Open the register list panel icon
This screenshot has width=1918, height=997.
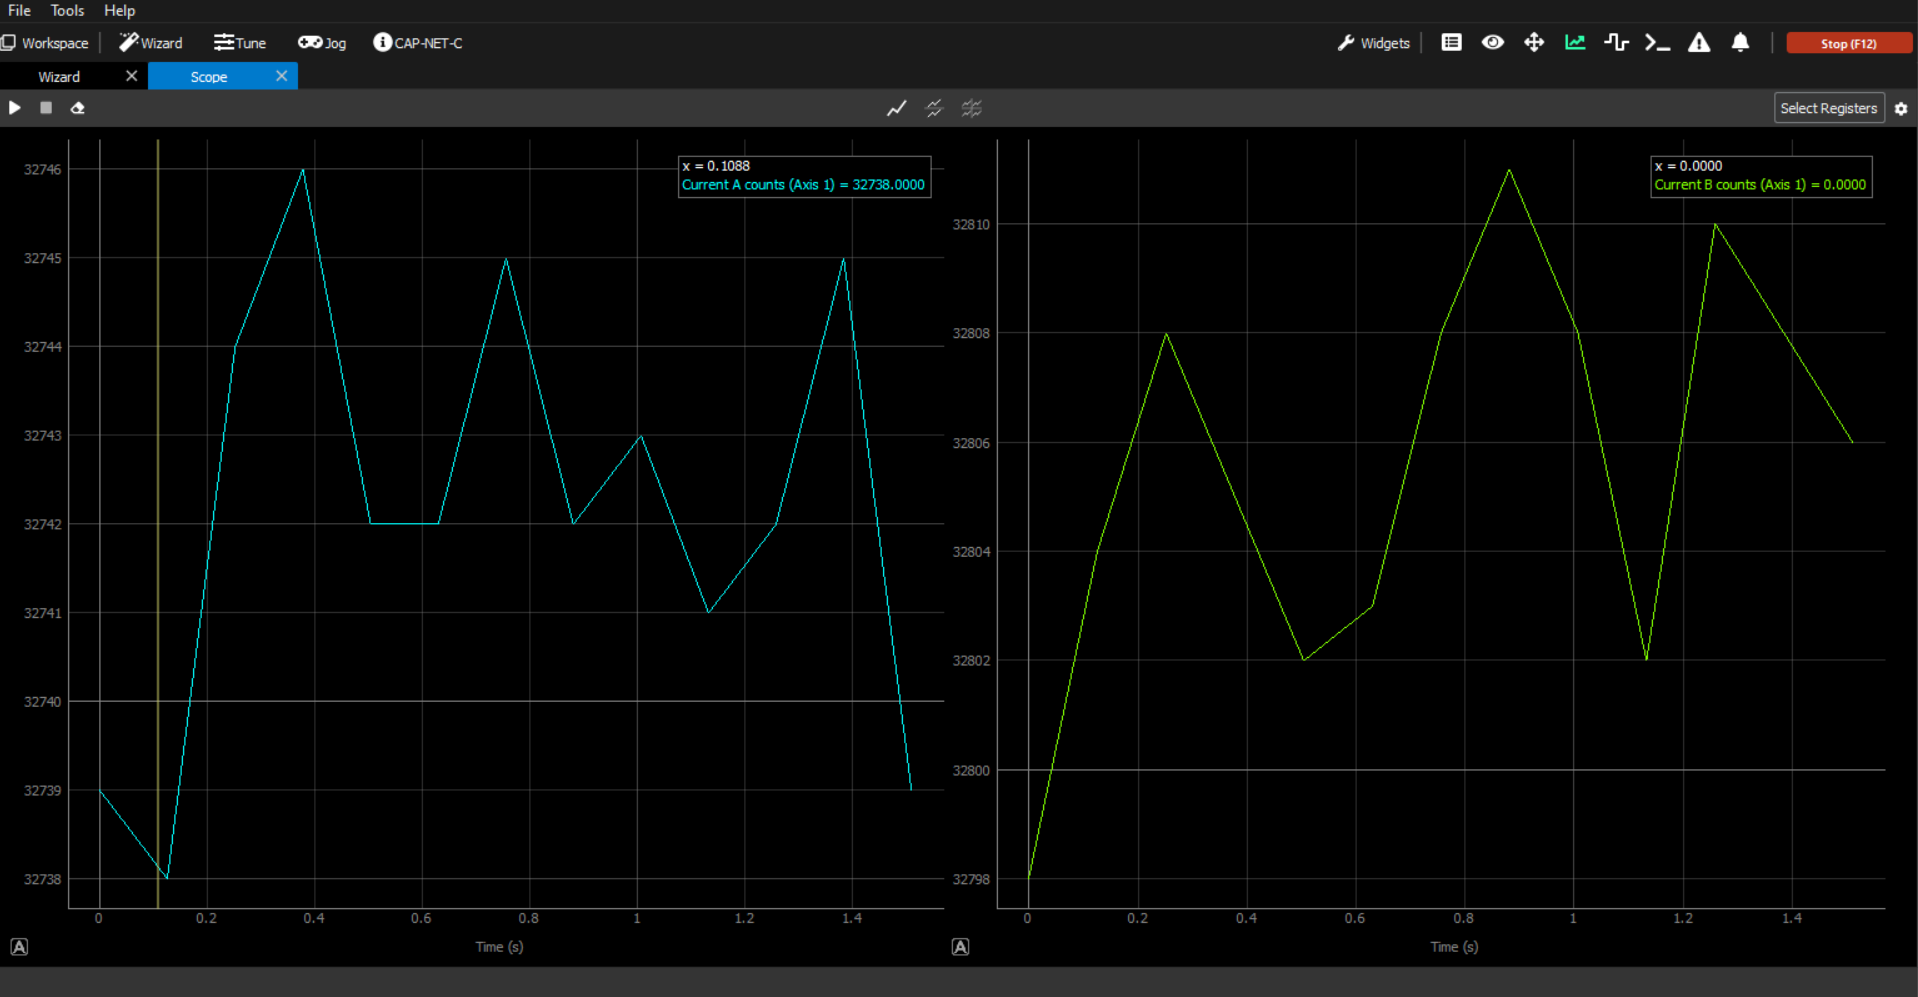click(1451, 42)
